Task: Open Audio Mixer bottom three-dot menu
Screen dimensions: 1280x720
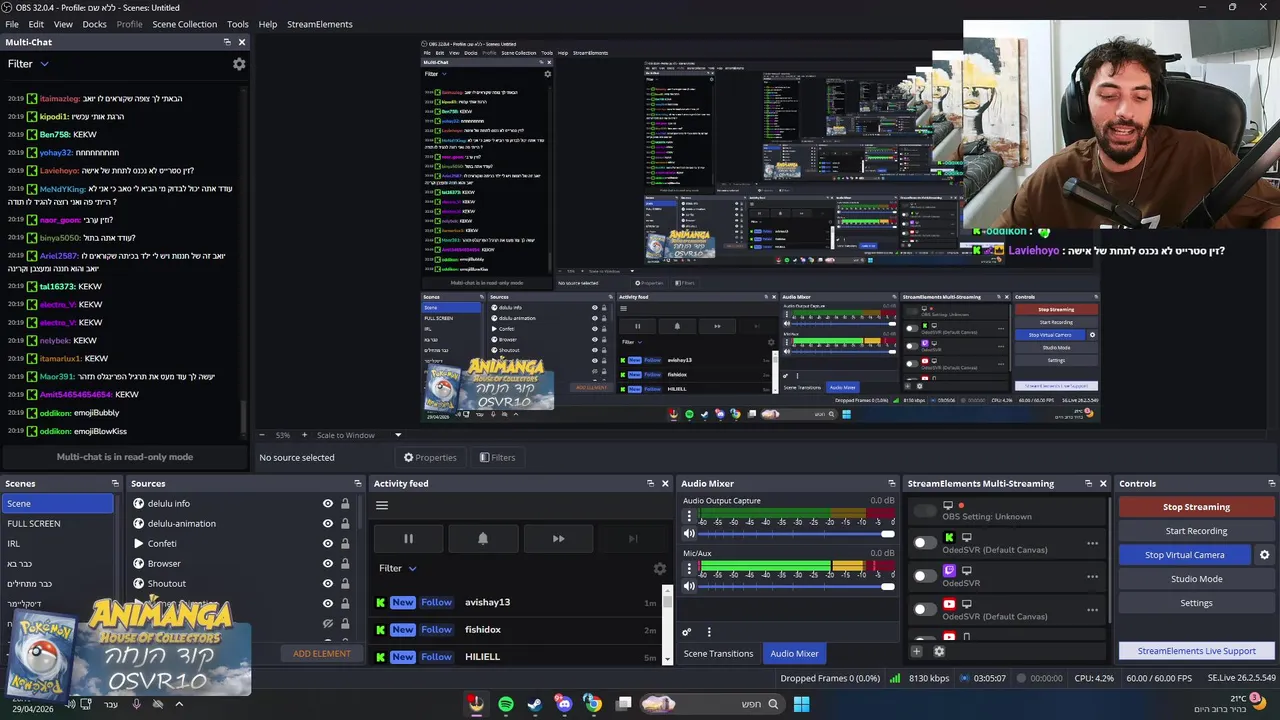Action: pos(709,632)
